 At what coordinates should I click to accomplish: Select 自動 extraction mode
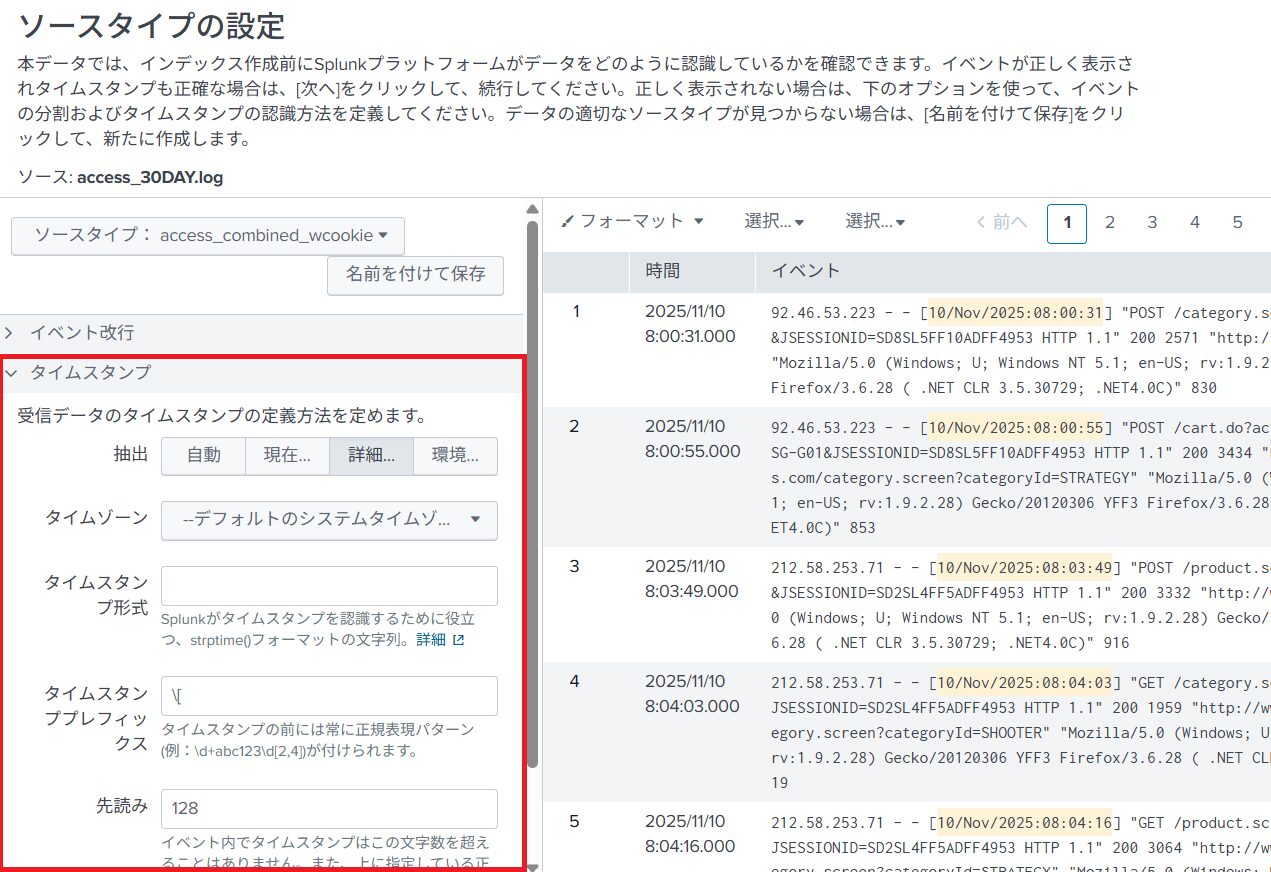coord(203,455)
